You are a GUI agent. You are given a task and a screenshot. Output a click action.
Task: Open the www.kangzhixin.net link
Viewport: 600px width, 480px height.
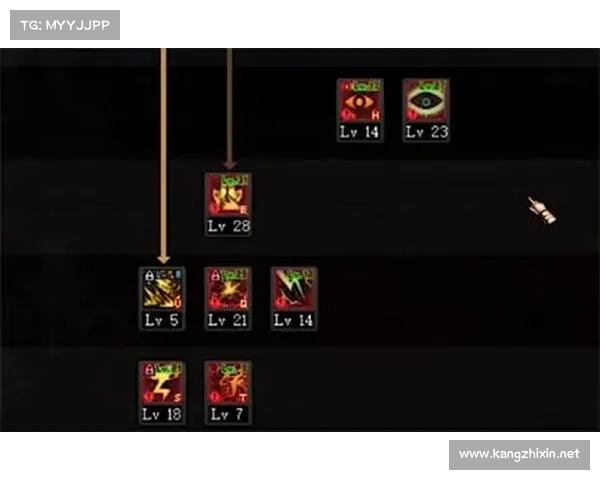(x=519, y=454)
